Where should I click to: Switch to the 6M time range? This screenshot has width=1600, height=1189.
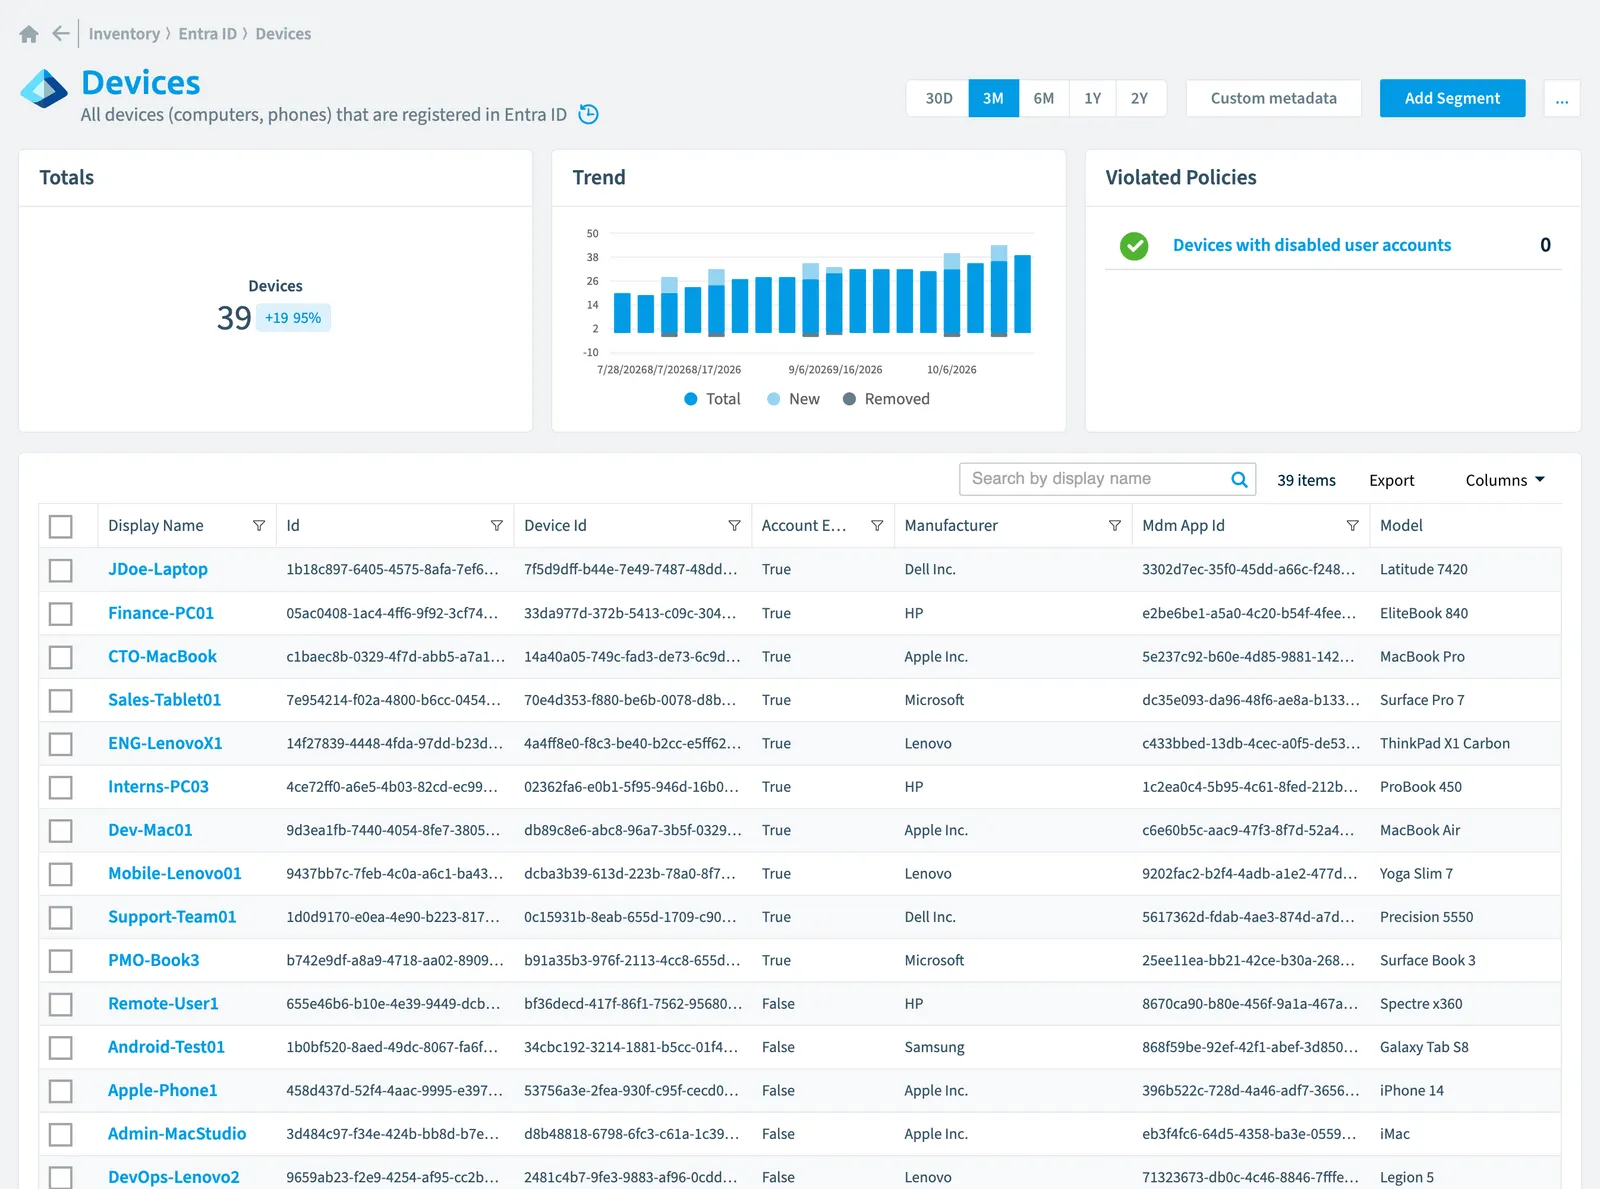pos(1044,98)
